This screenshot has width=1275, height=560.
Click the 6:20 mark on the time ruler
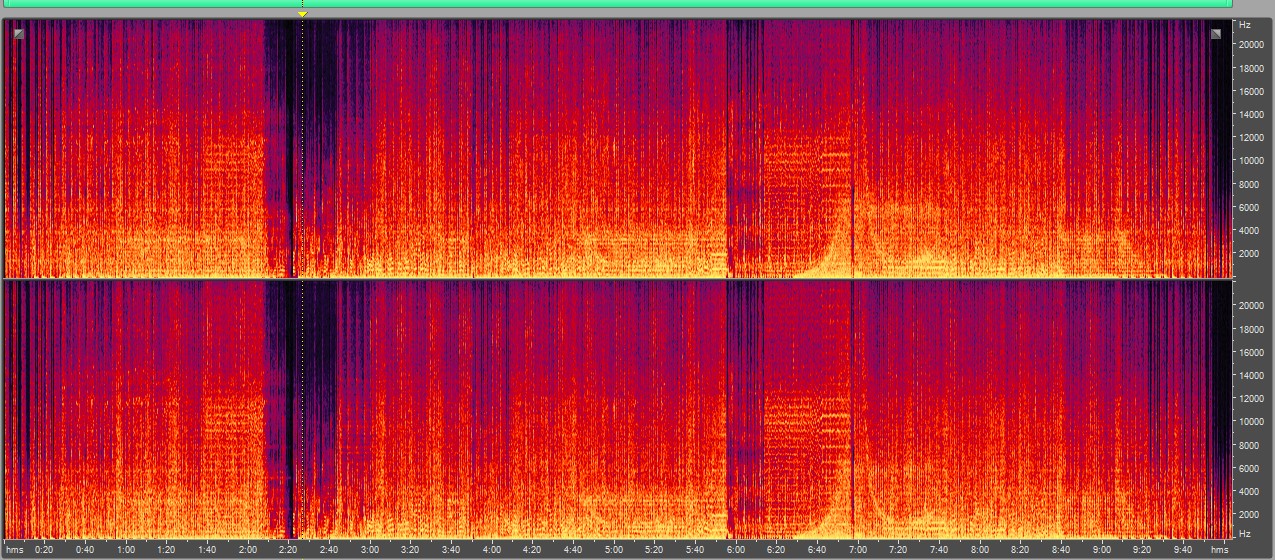click(x=776, y=550)
